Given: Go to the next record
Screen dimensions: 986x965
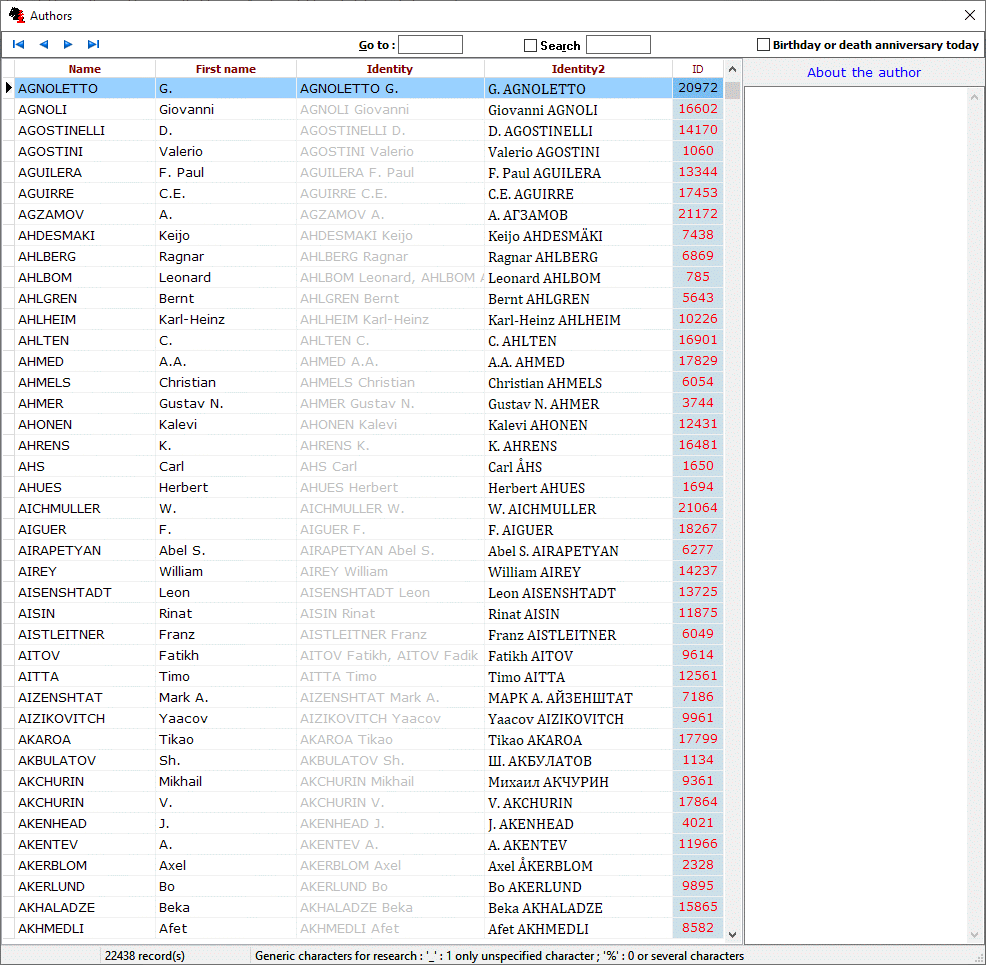Looking at the screenshot, I should [x=68, y=44].
